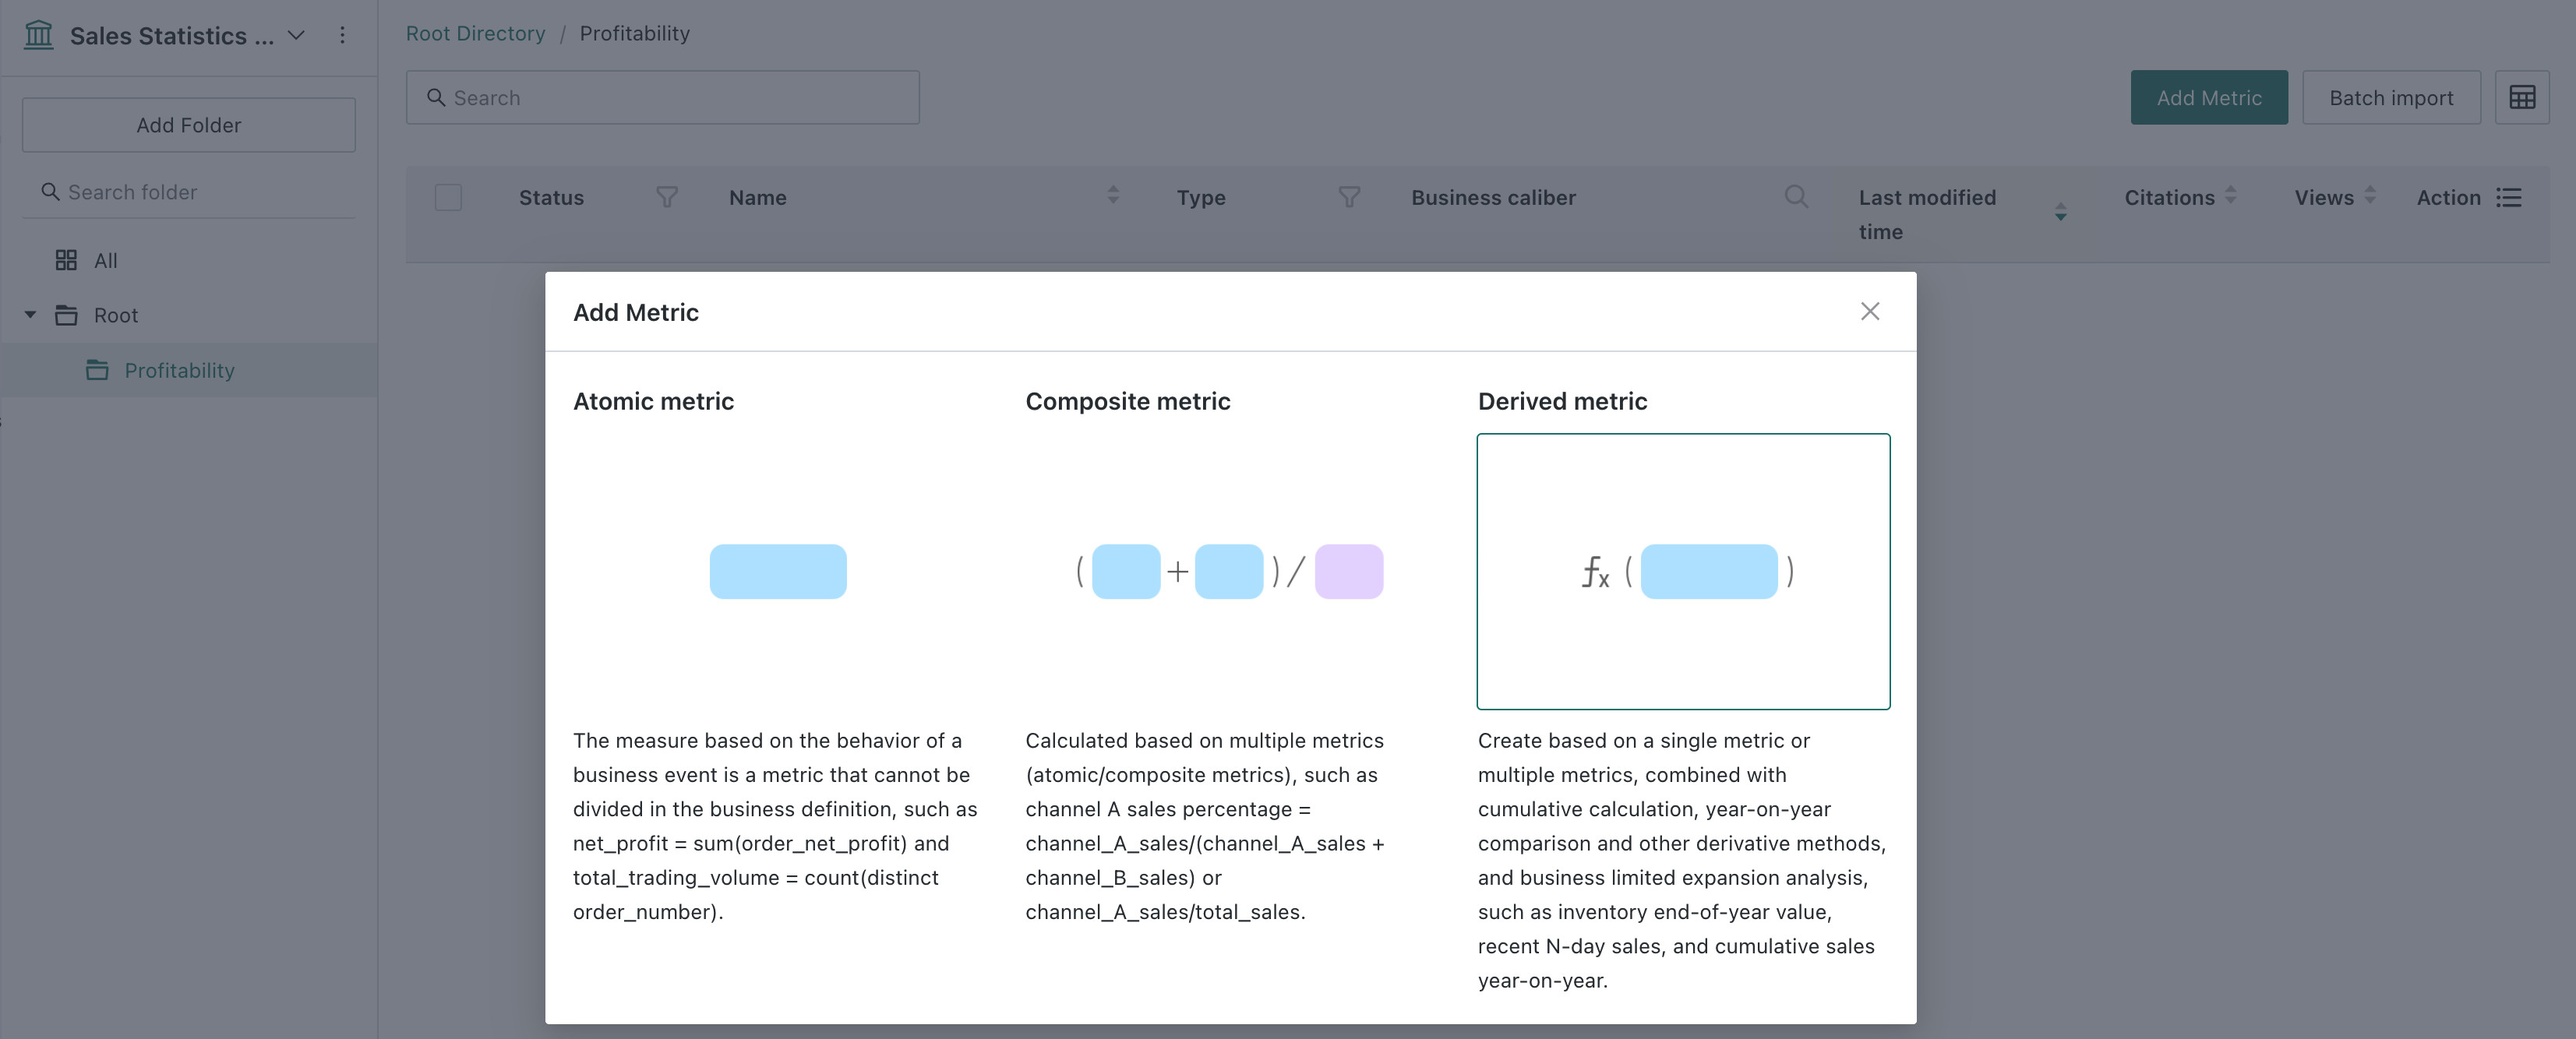The image size is (2576, 1039).
Task: Click the Add Metric dialog title
Action: [x=636, y=312]
